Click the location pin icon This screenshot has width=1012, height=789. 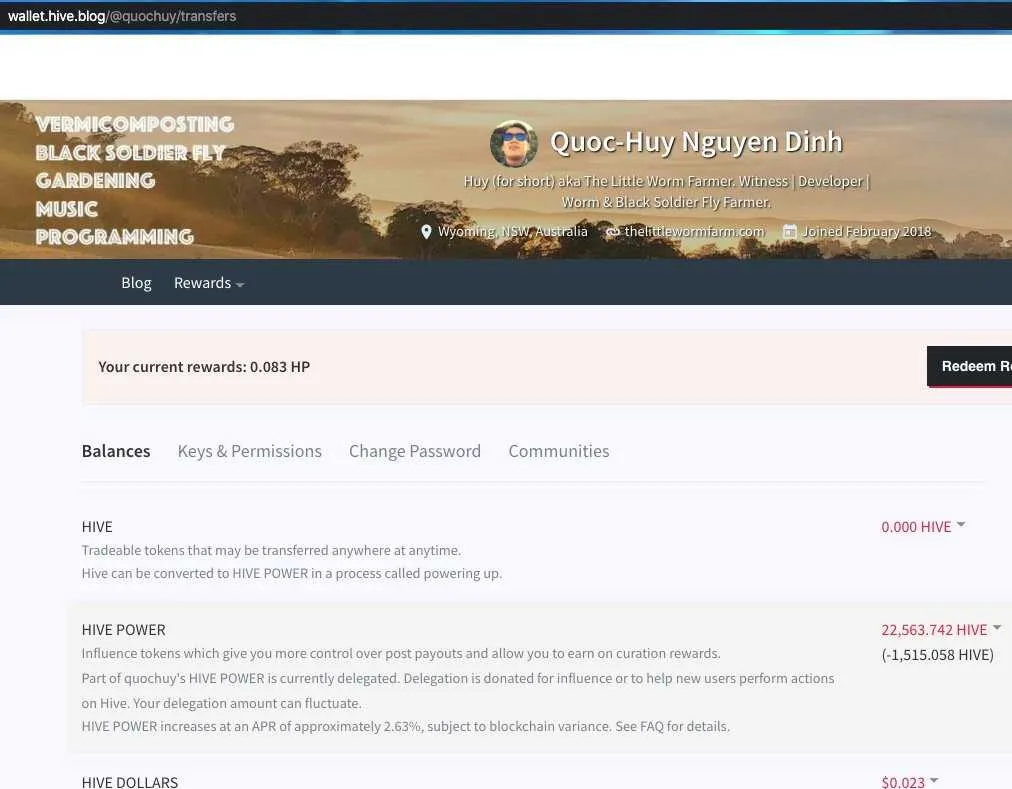coord(426,232)
